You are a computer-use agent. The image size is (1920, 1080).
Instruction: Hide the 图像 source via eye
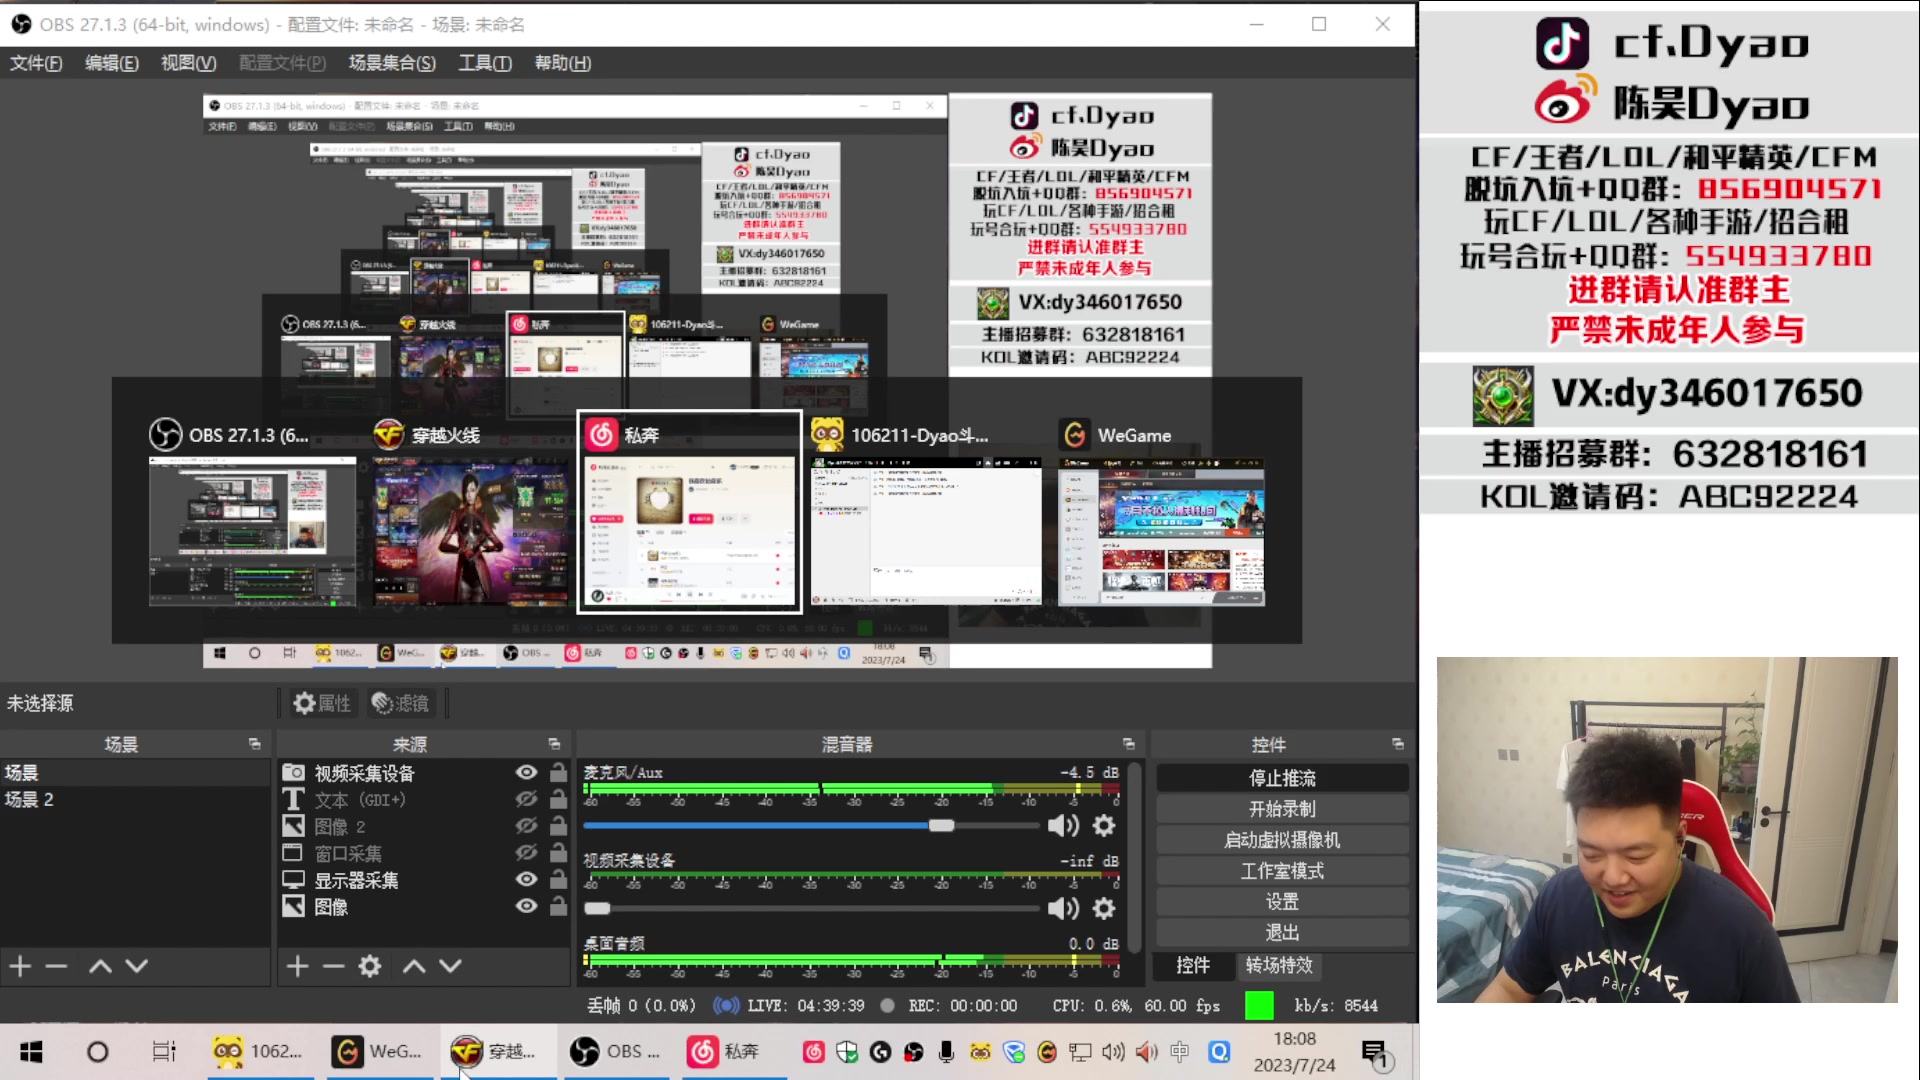click(x=526, y=907)
